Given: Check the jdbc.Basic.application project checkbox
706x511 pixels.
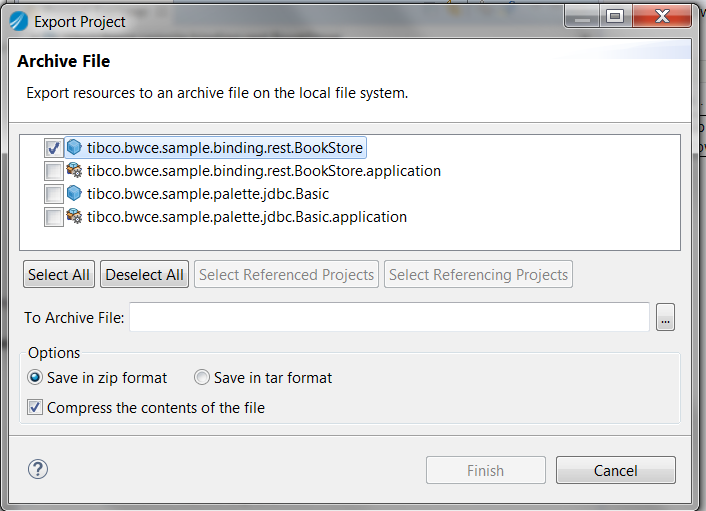Looking at the screenshot, I should (54, 217).
